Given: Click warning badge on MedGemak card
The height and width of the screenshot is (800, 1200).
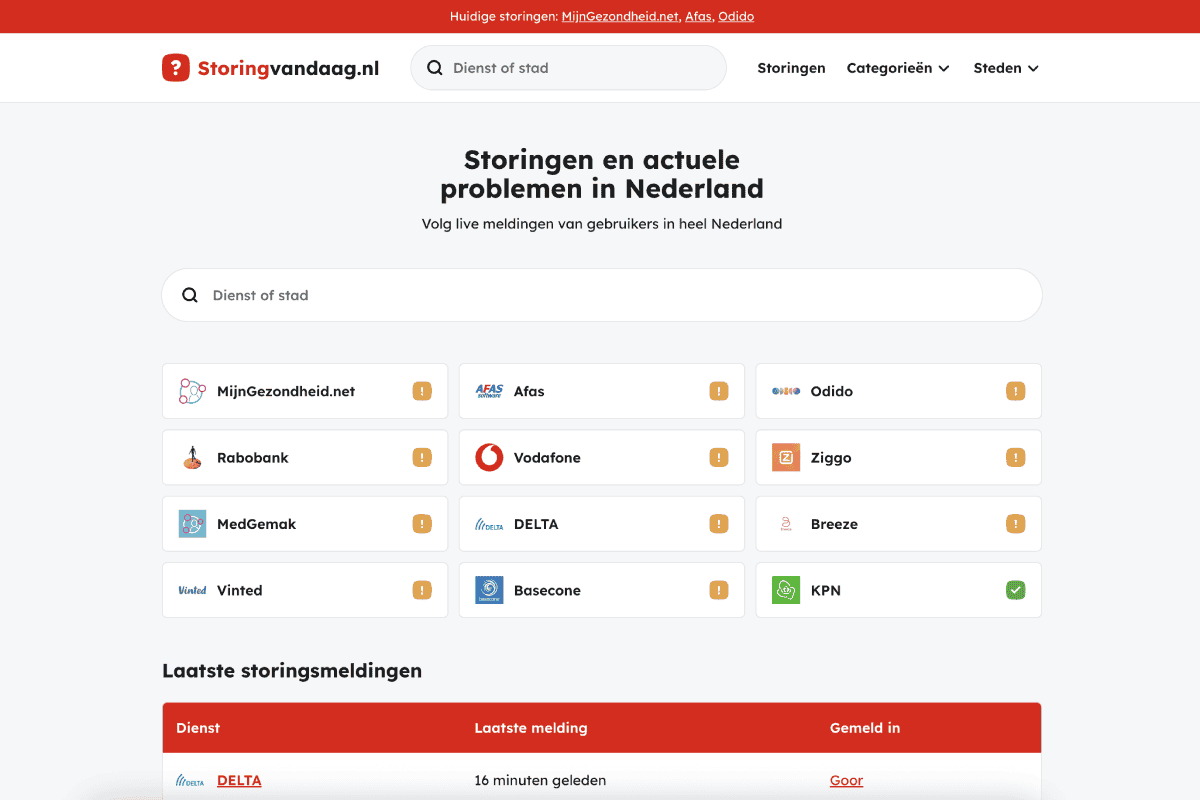Looking at the screenshot, I should (422, 524).
